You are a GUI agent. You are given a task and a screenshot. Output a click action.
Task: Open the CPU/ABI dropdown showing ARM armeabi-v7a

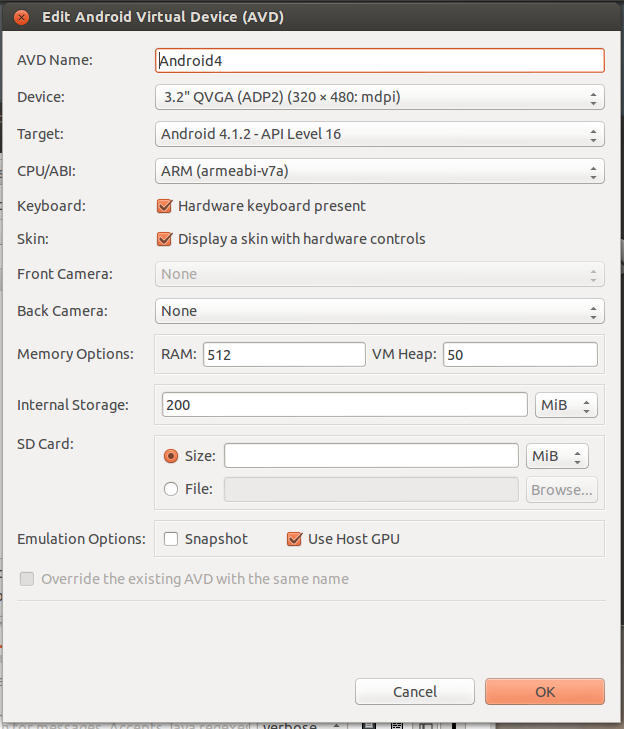[379, 171]
